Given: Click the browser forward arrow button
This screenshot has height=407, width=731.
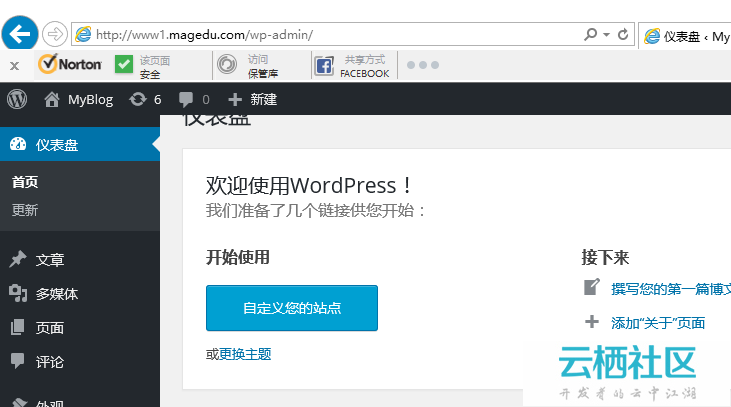Looking at the screenshot, I should coord(55,34).
